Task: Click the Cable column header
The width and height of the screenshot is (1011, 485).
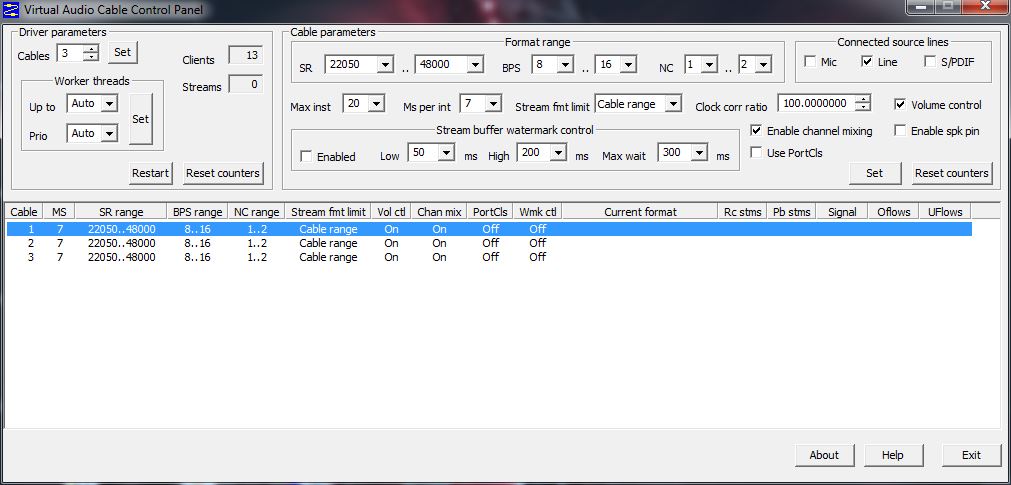Action: point(24,212)
